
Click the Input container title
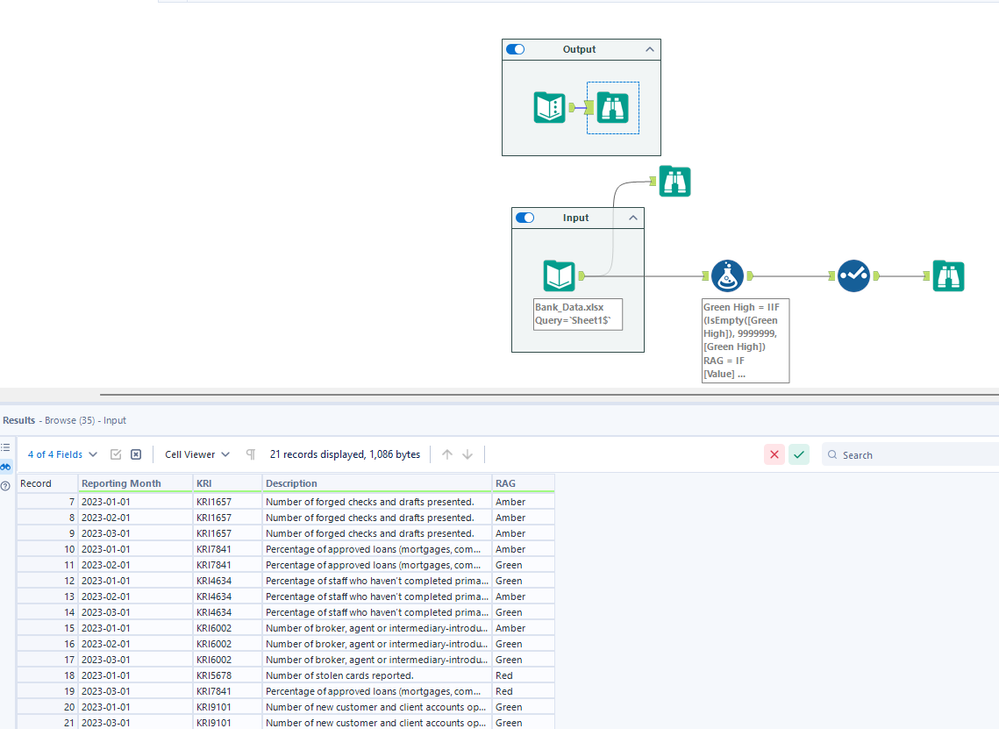point(576,217)
